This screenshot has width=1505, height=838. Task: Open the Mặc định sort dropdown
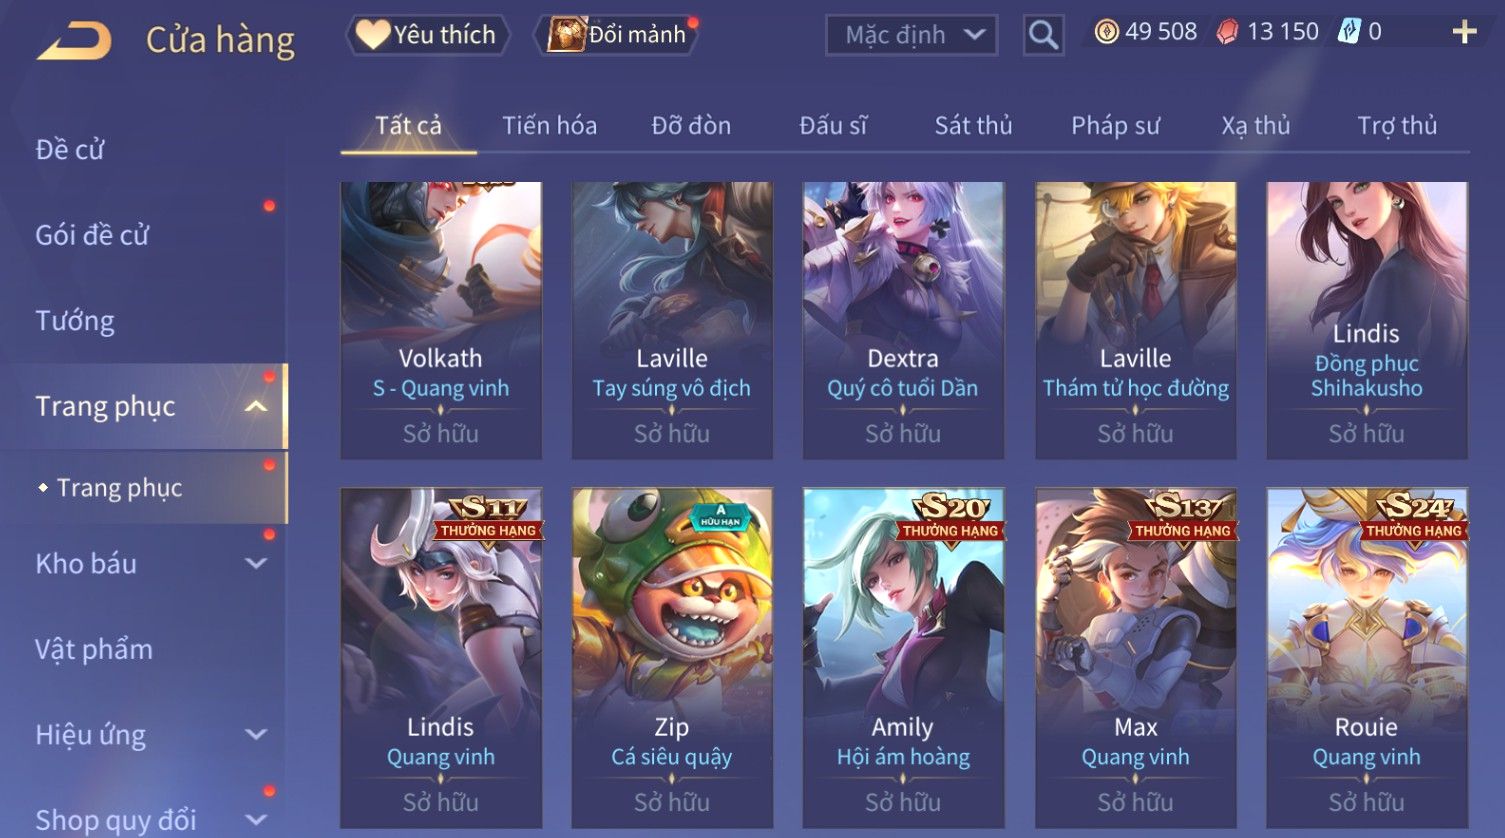[911, 36]
